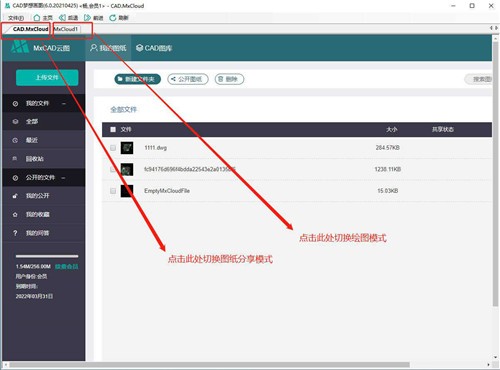Open the 1111.dwg thumbnail

127,148
